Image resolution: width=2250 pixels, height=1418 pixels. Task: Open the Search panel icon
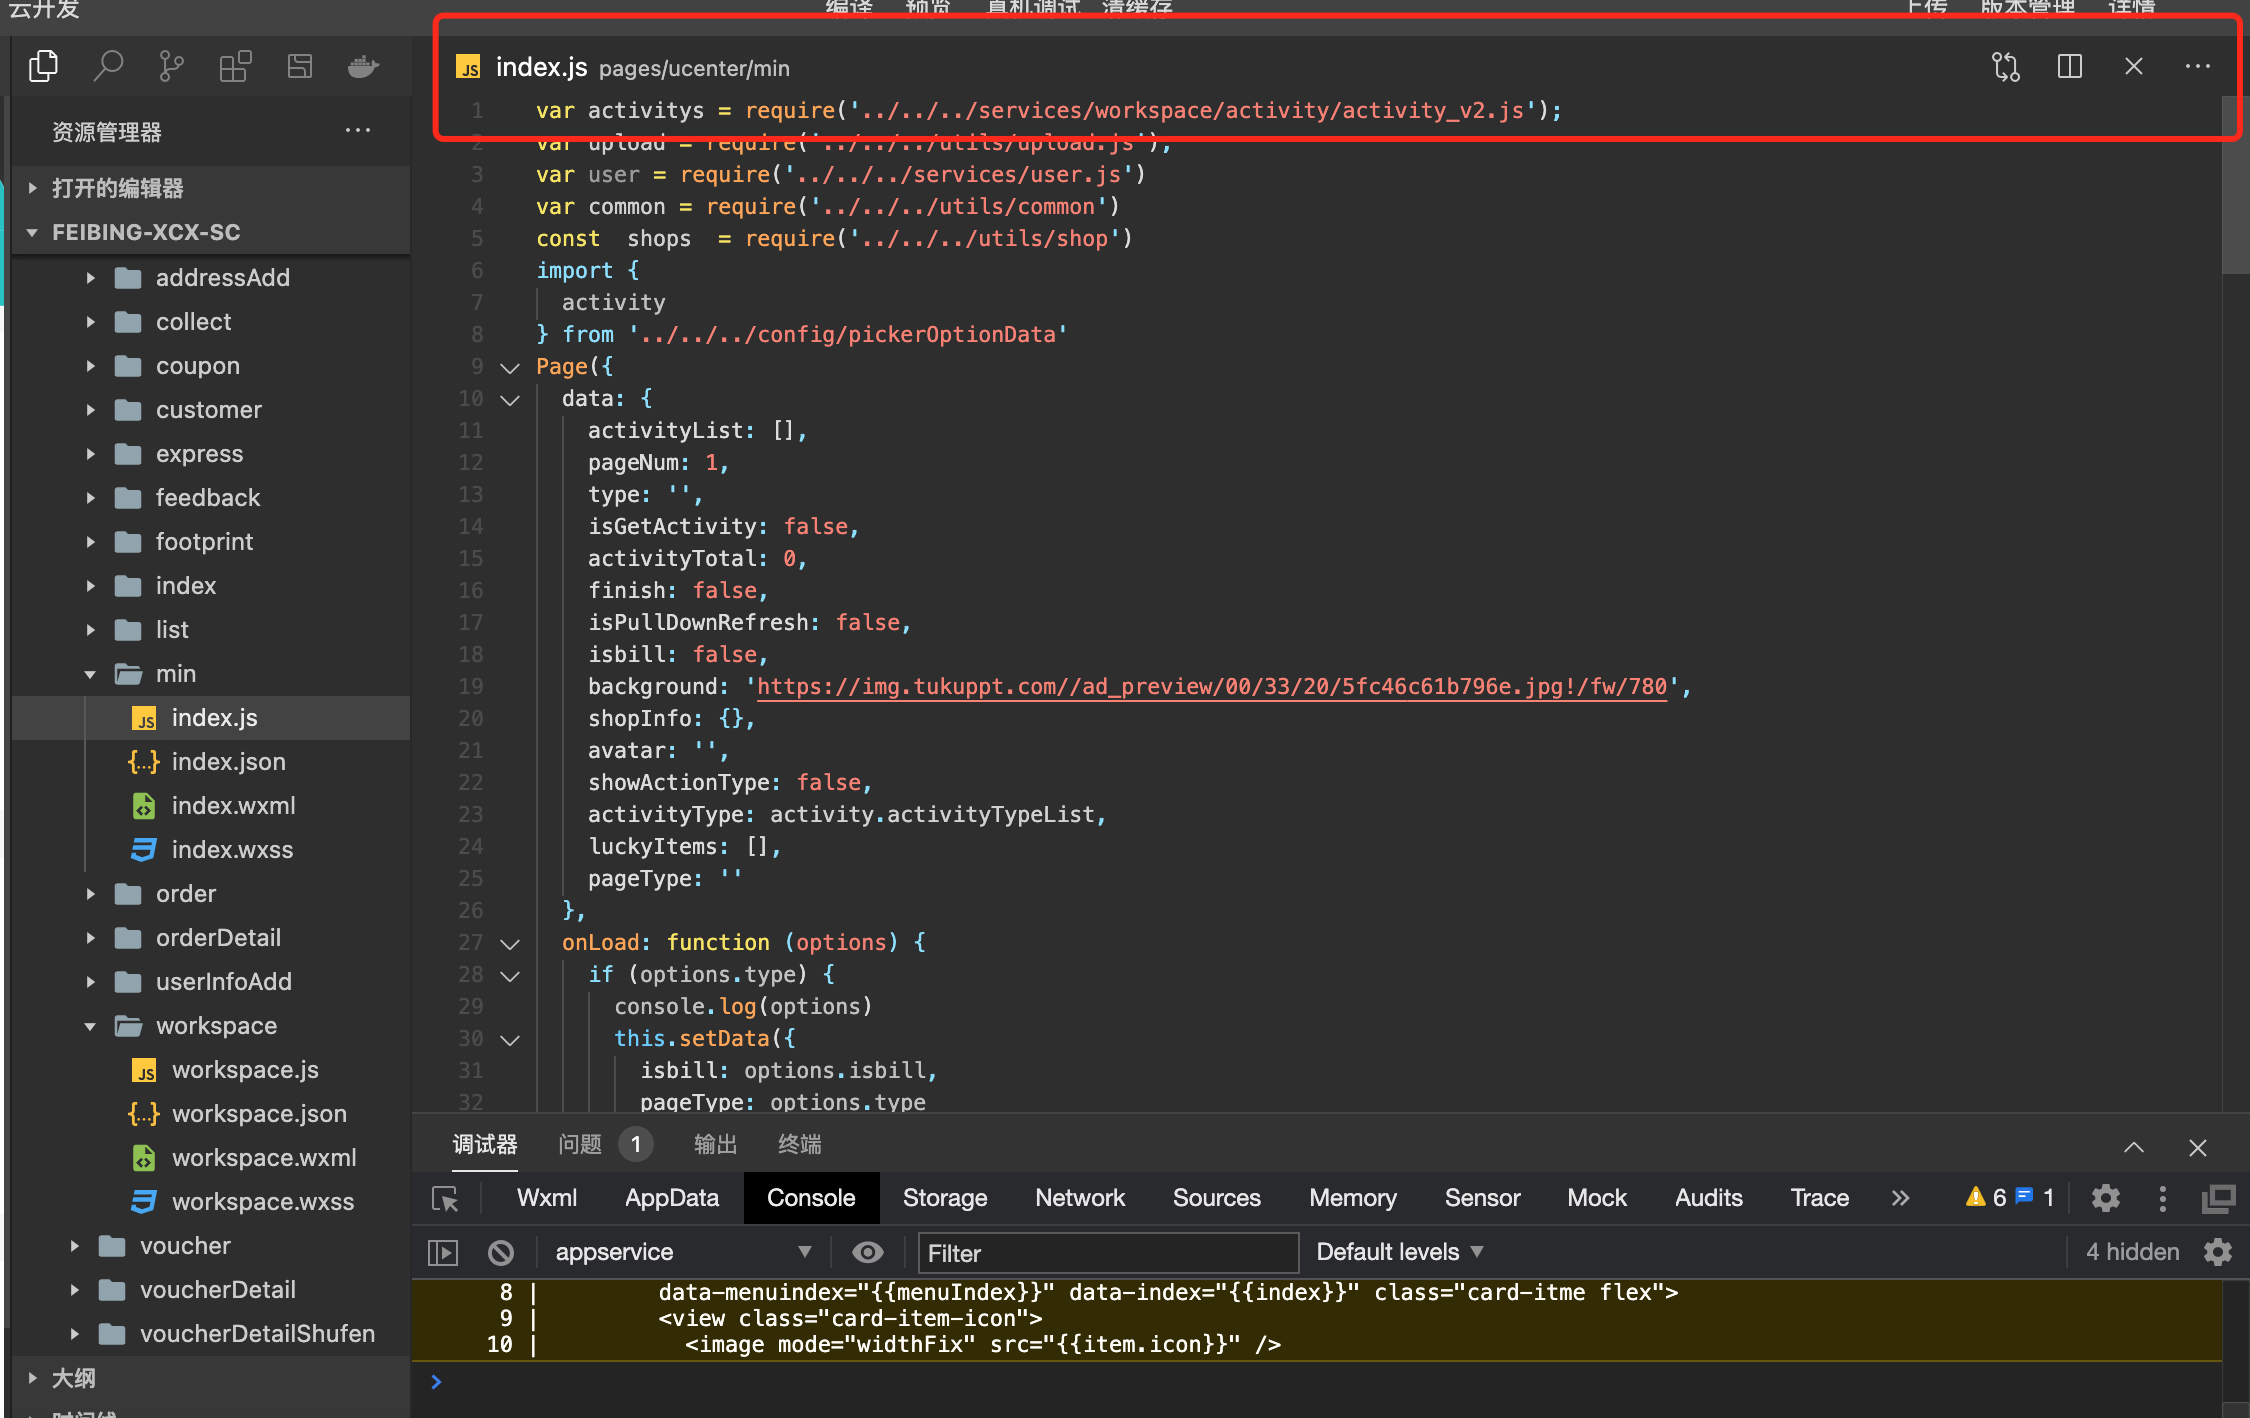click(x=107, y=67)
